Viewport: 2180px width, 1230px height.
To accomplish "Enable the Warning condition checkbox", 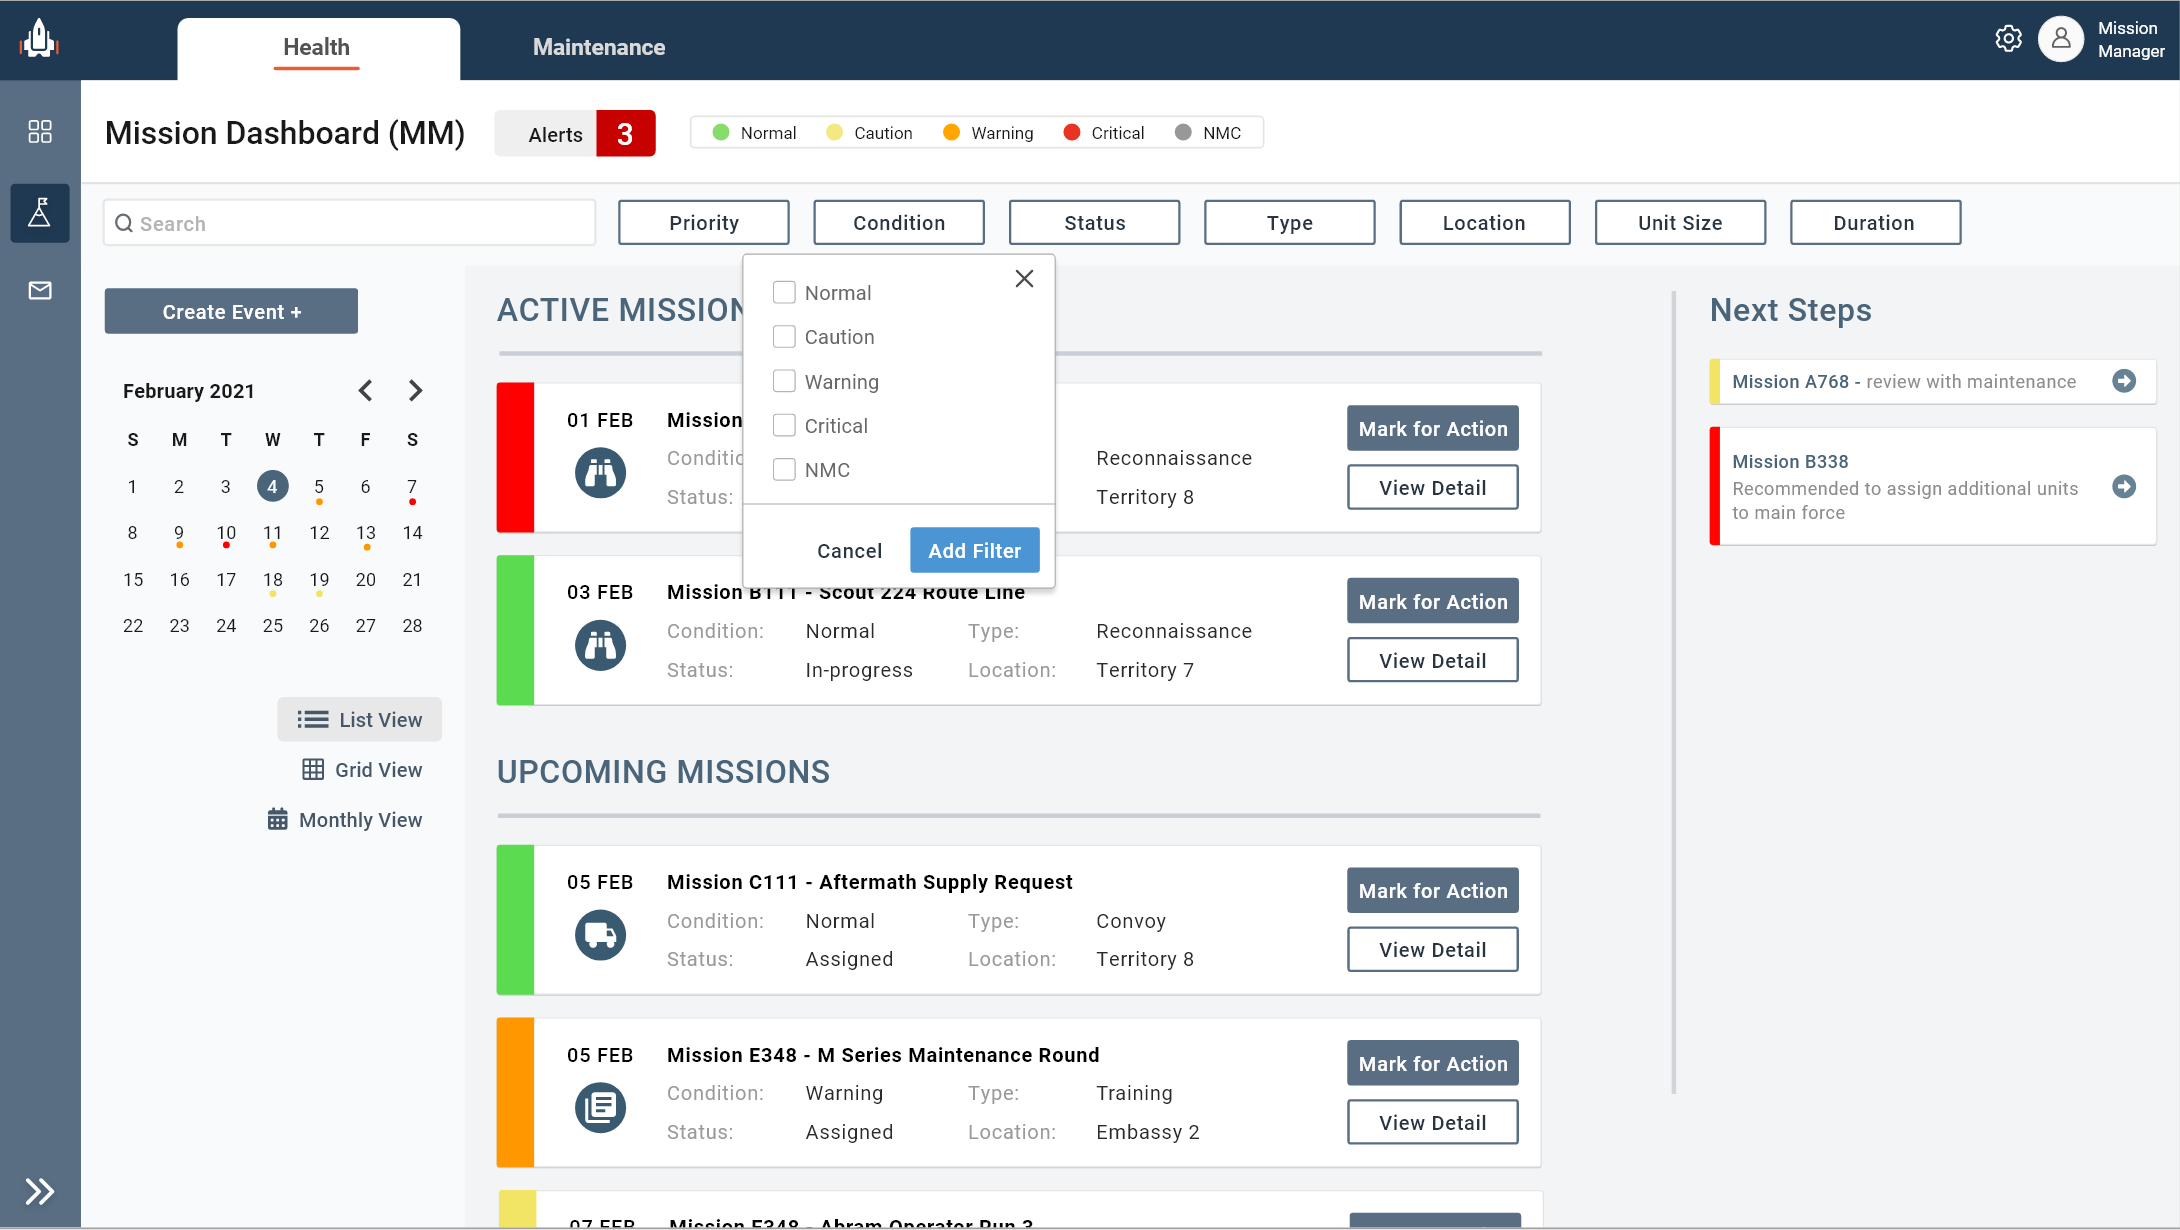I will tap(784, 381).
